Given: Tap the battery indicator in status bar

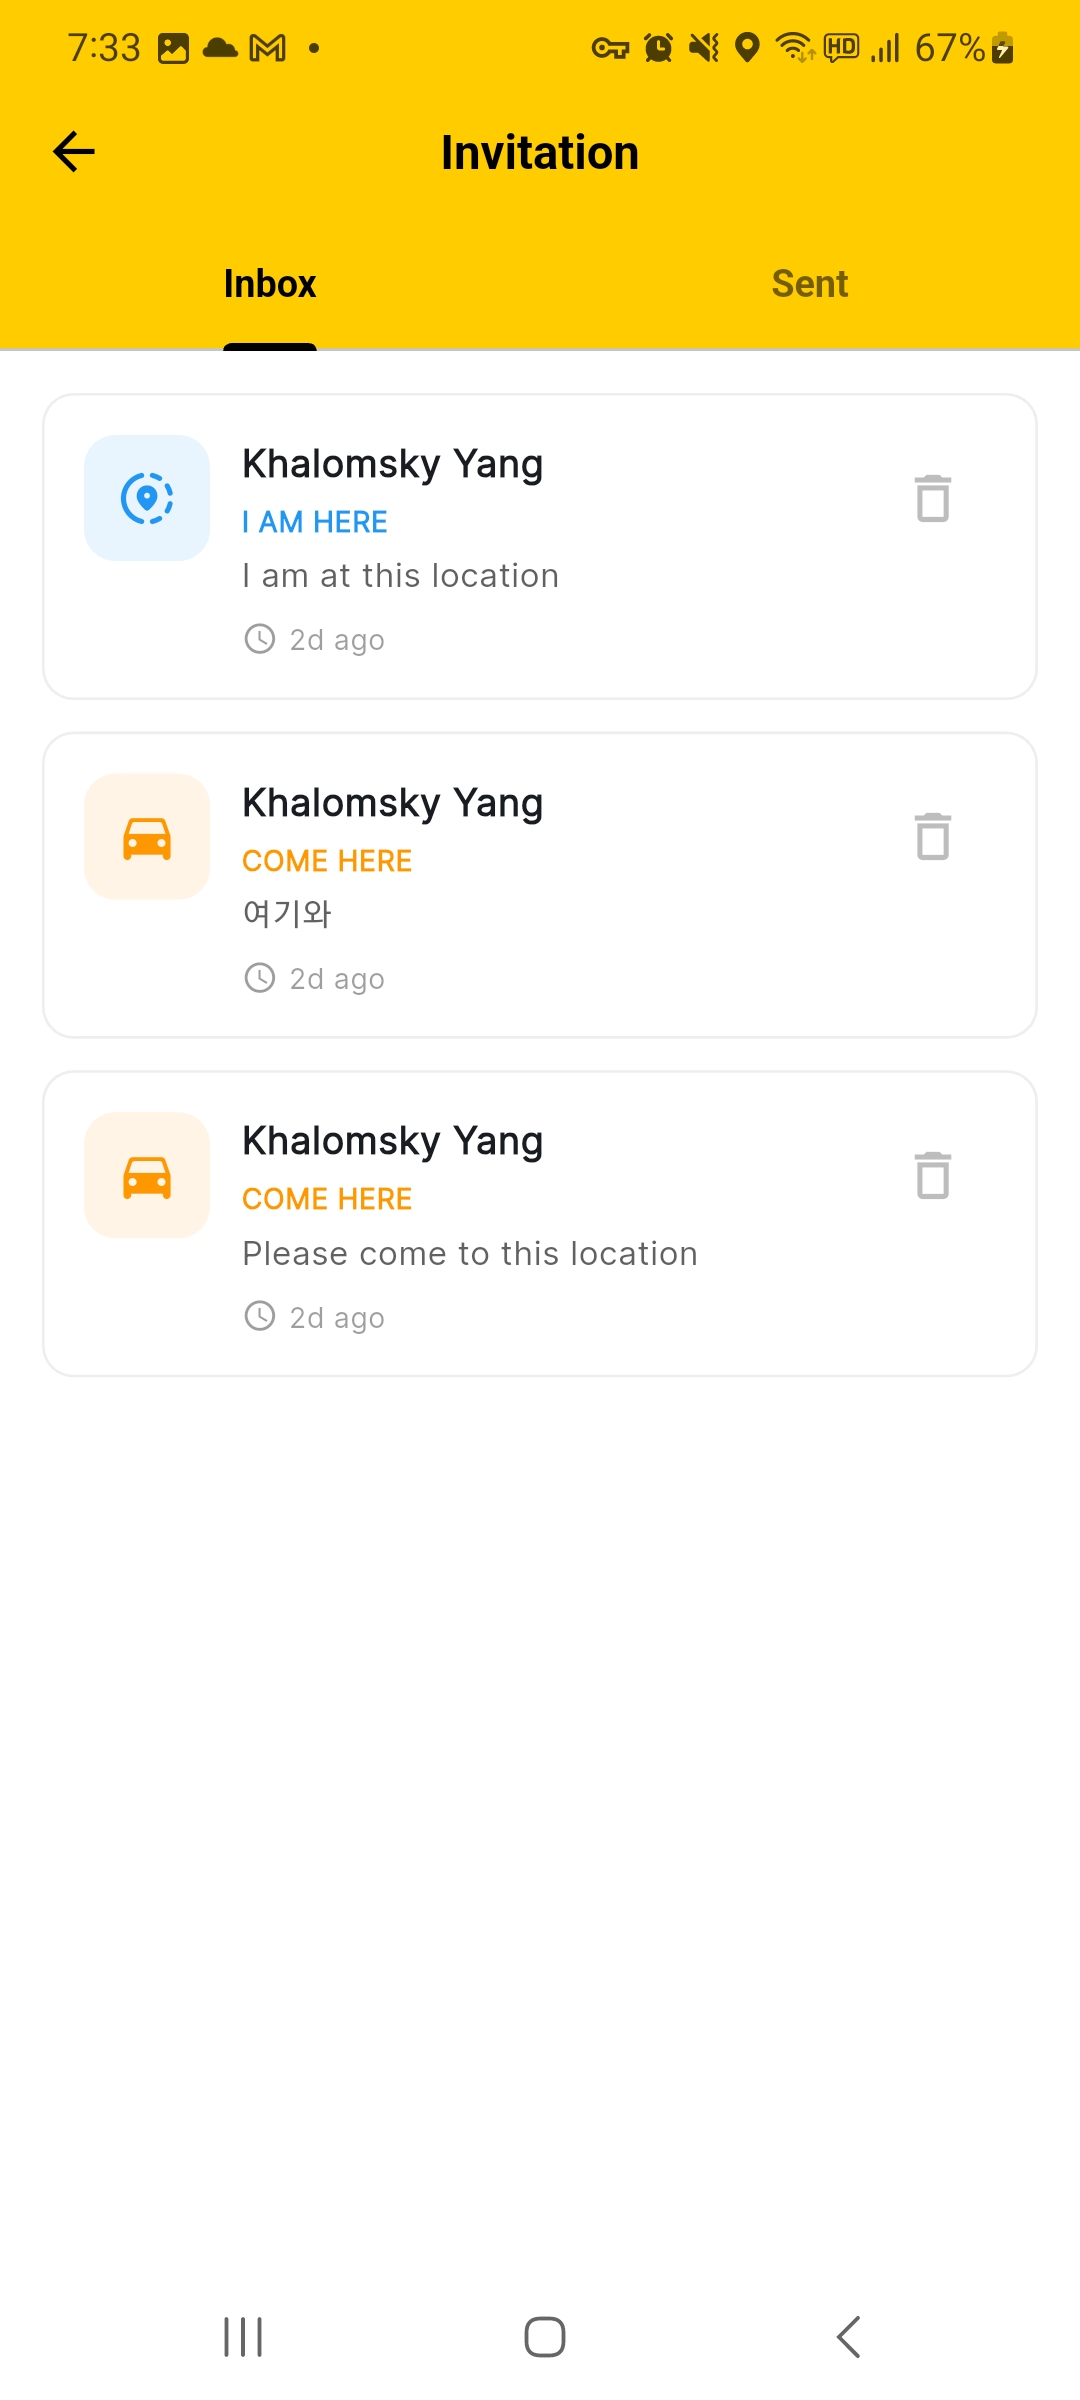Looking at the screenshot, I should click(1003, 48).
